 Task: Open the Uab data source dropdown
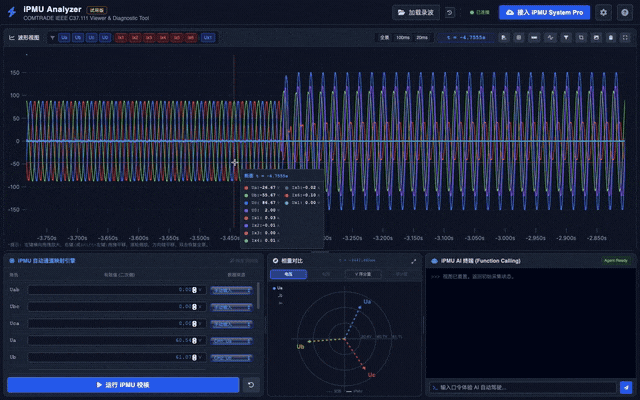pyautogui.click(x=231, y=290)
